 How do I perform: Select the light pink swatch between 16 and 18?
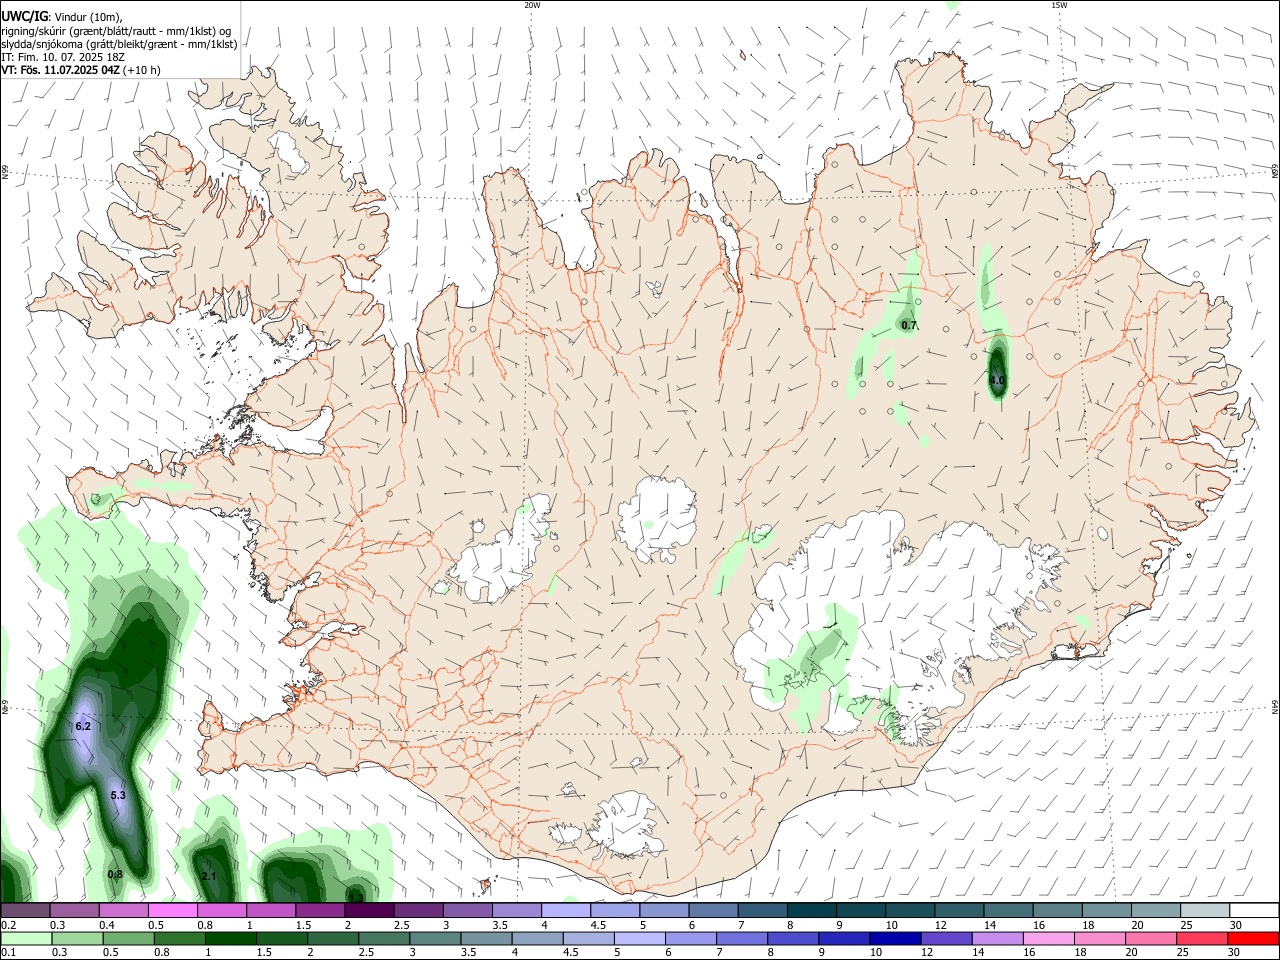coord(1049,939)
